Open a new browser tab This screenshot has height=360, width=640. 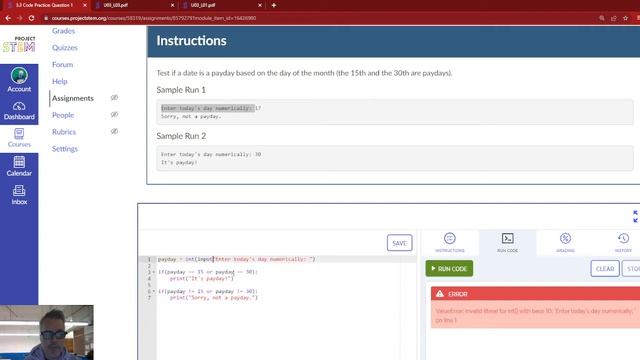(274, 5)
